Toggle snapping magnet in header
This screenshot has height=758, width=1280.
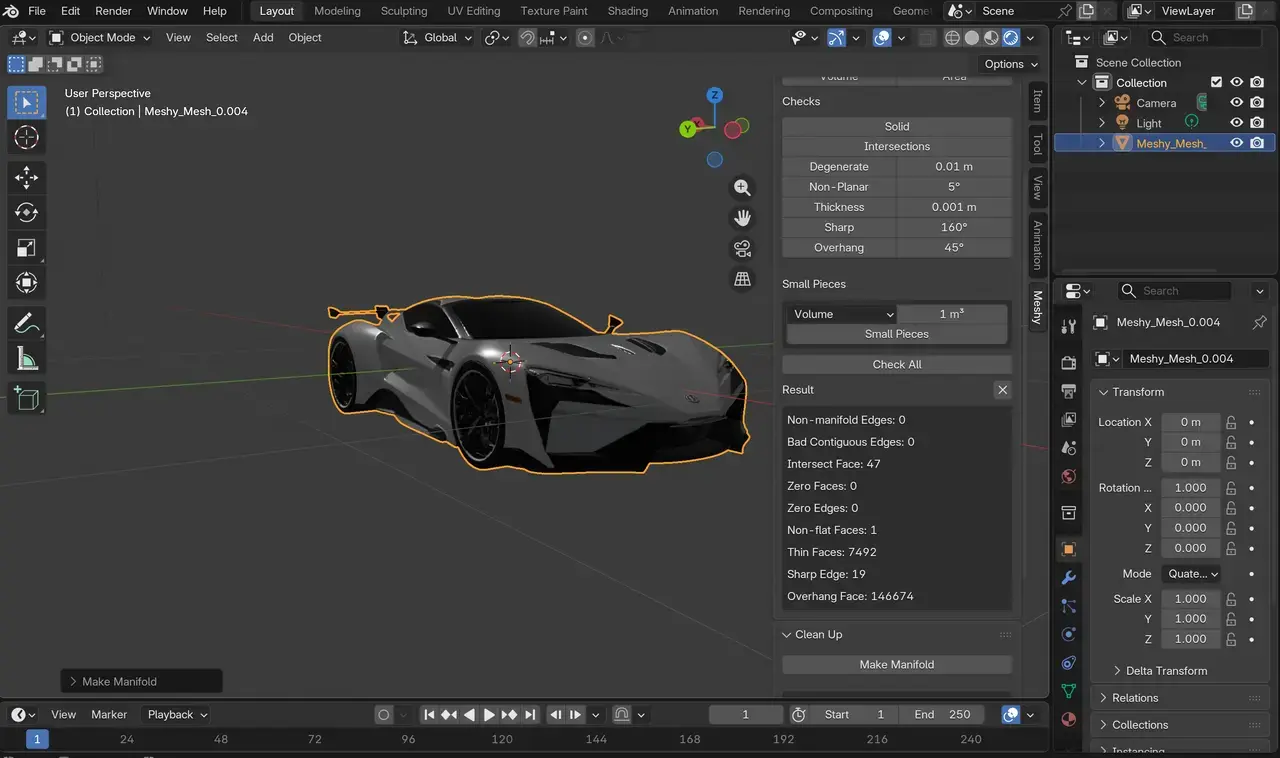[x=528, y=38]
